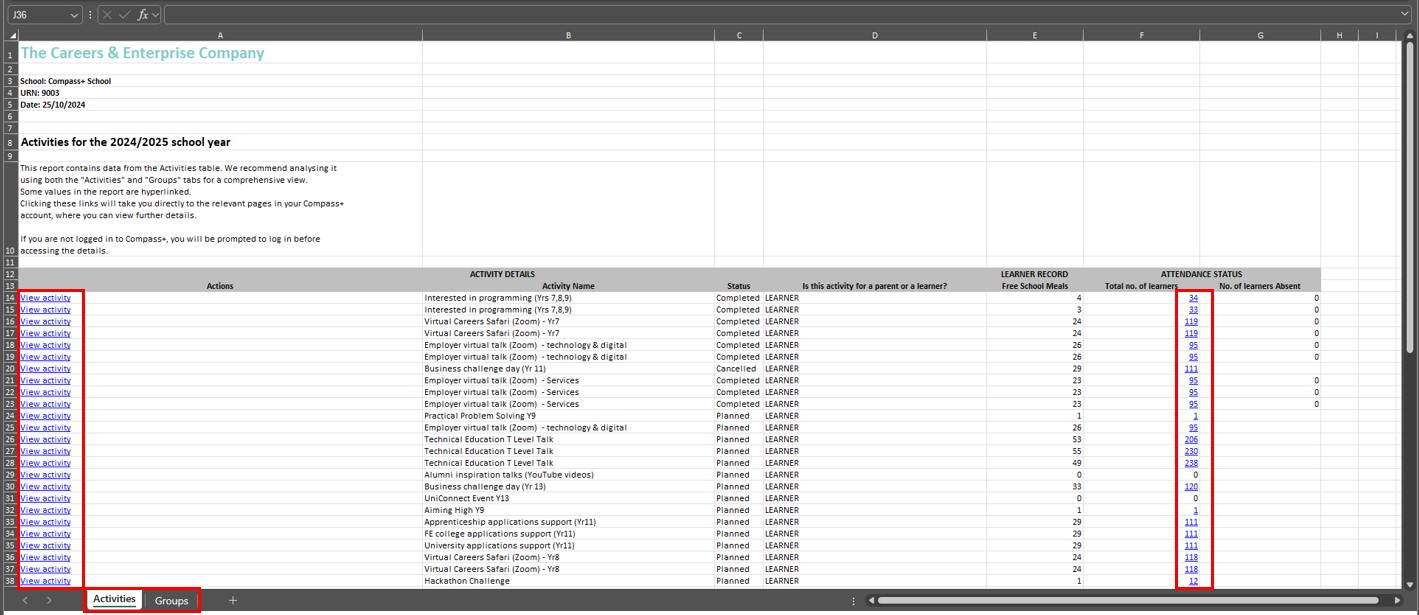Viewport: 1419px width, 615px height.
Task: Click the Enter checkmark in formula bar
Action: tap(124, 15)
